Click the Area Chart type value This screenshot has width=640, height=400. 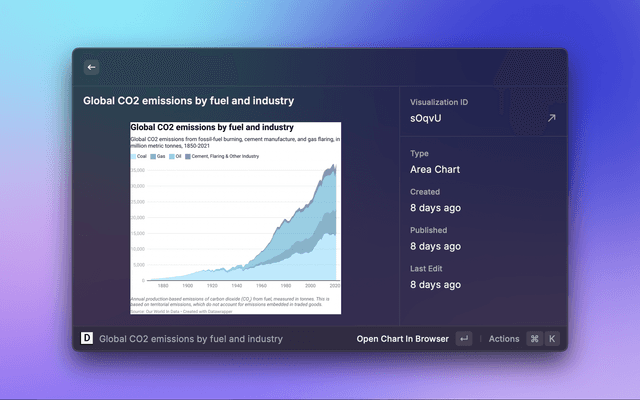435,169
